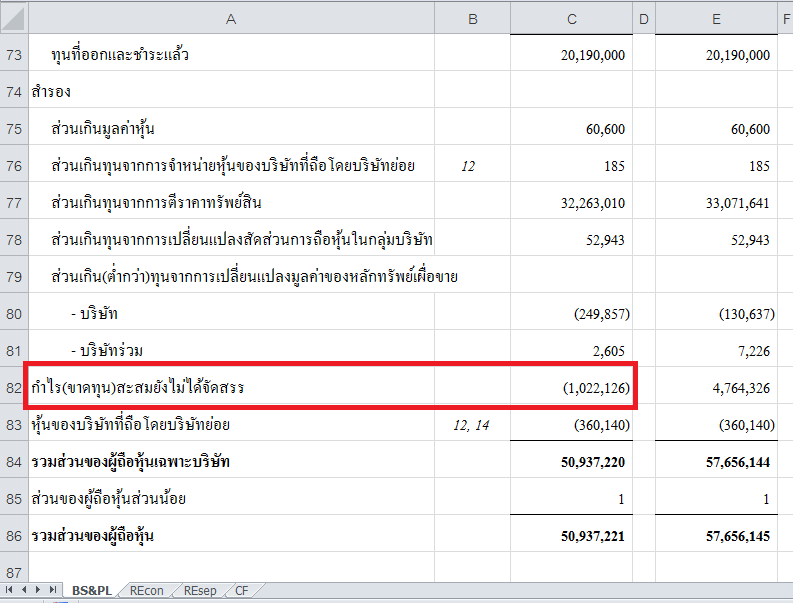The height and width of the screenshot is (603, 793).
Task: Click value 7,226
Action: click(x=754, y=351)
